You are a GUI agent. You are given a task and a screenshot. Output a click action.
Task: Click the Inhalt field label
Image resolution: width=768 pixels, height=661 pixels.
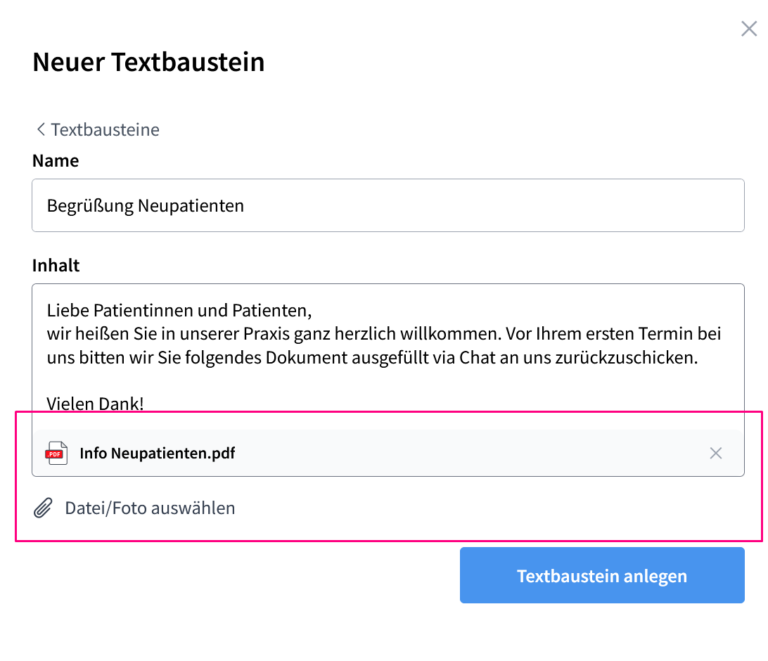56,265
